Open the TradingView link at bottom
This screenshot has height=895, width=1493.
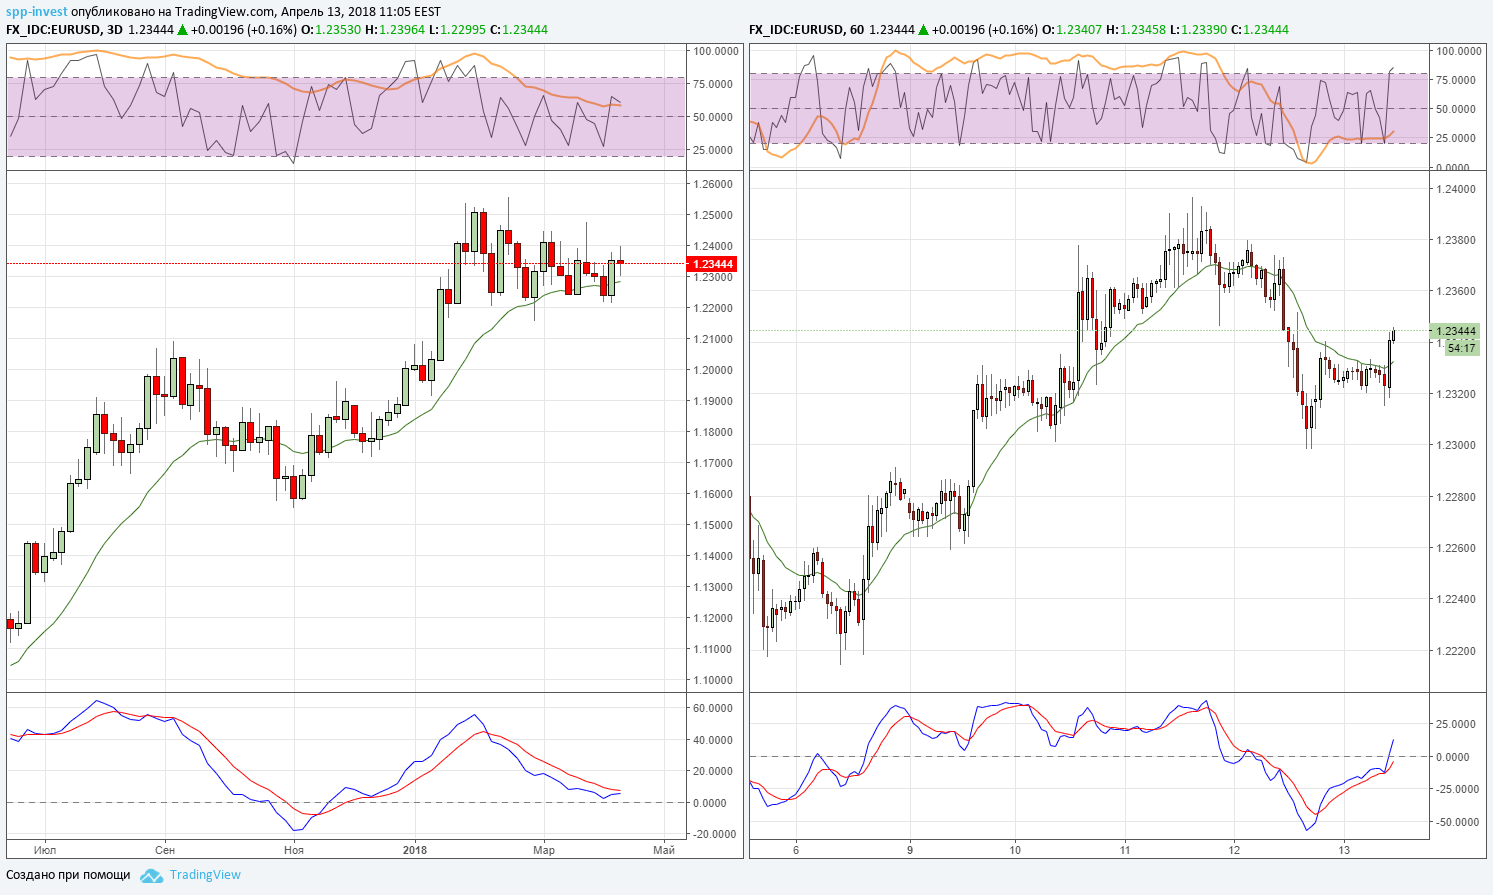(x=205, y=875)
